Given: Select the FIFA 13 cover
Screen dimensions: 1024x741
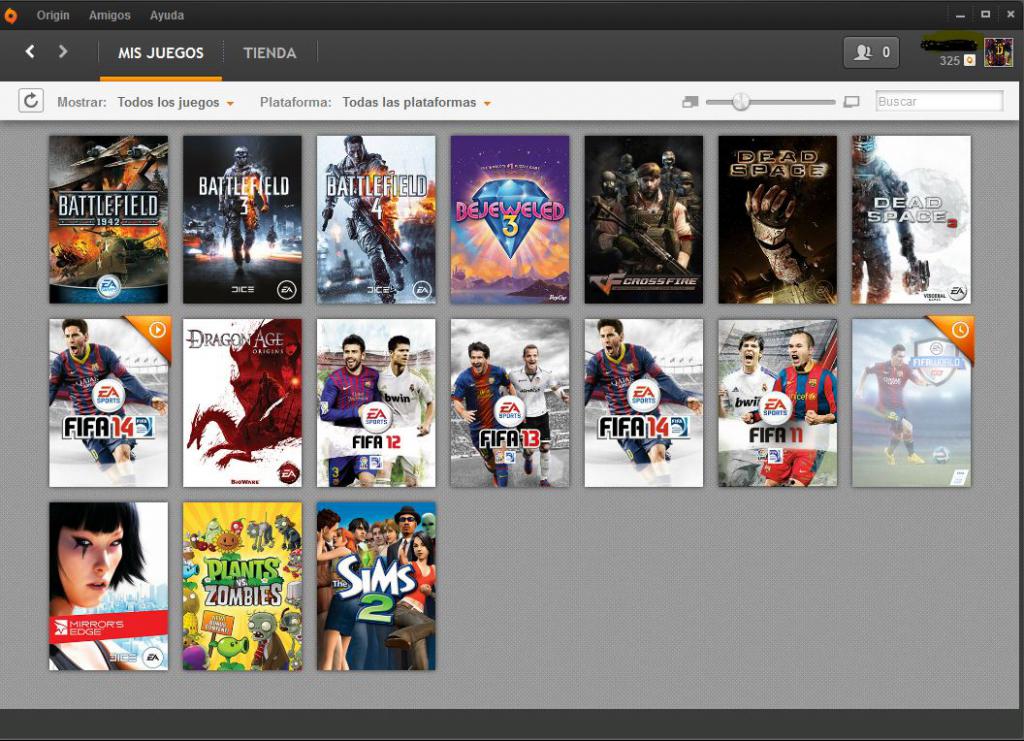Looking at the screenshot, I should coord(510,403).
